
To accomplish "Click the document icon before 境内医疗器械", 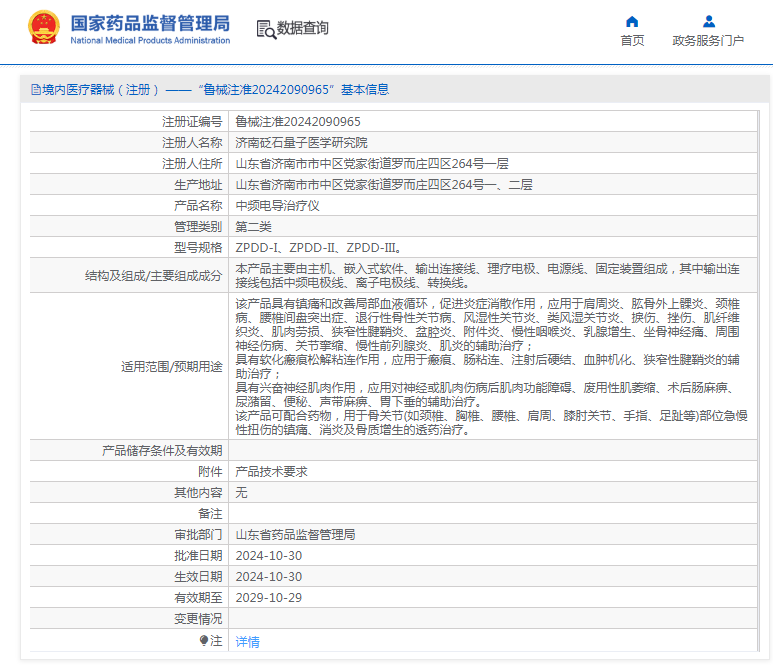I will coord(36,90).
